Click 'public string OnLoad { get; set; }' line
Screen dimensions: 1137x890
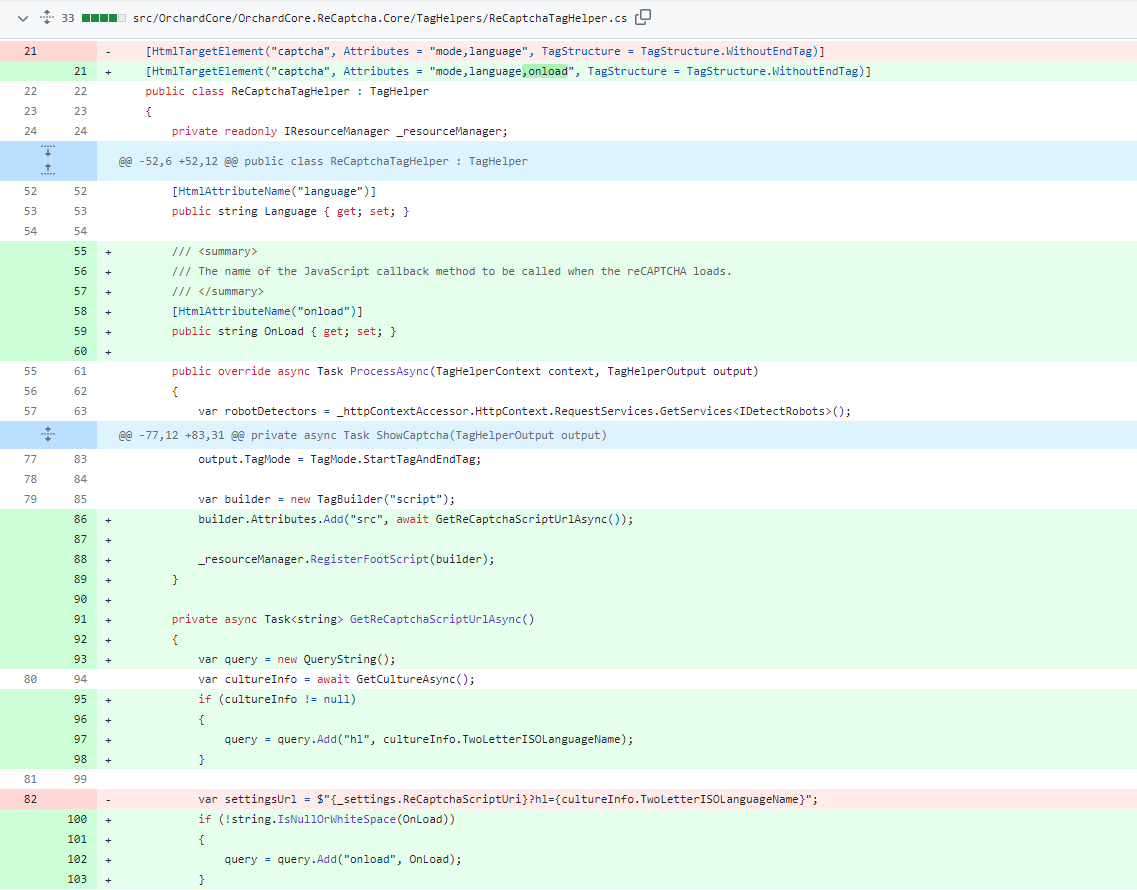(x=284, y=331)
